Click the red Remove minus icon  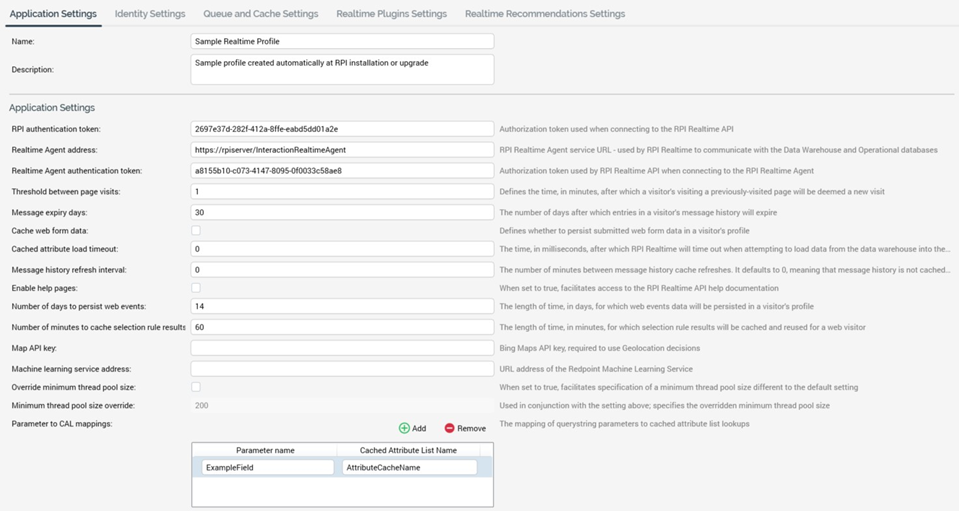click(x=449, y=428)
